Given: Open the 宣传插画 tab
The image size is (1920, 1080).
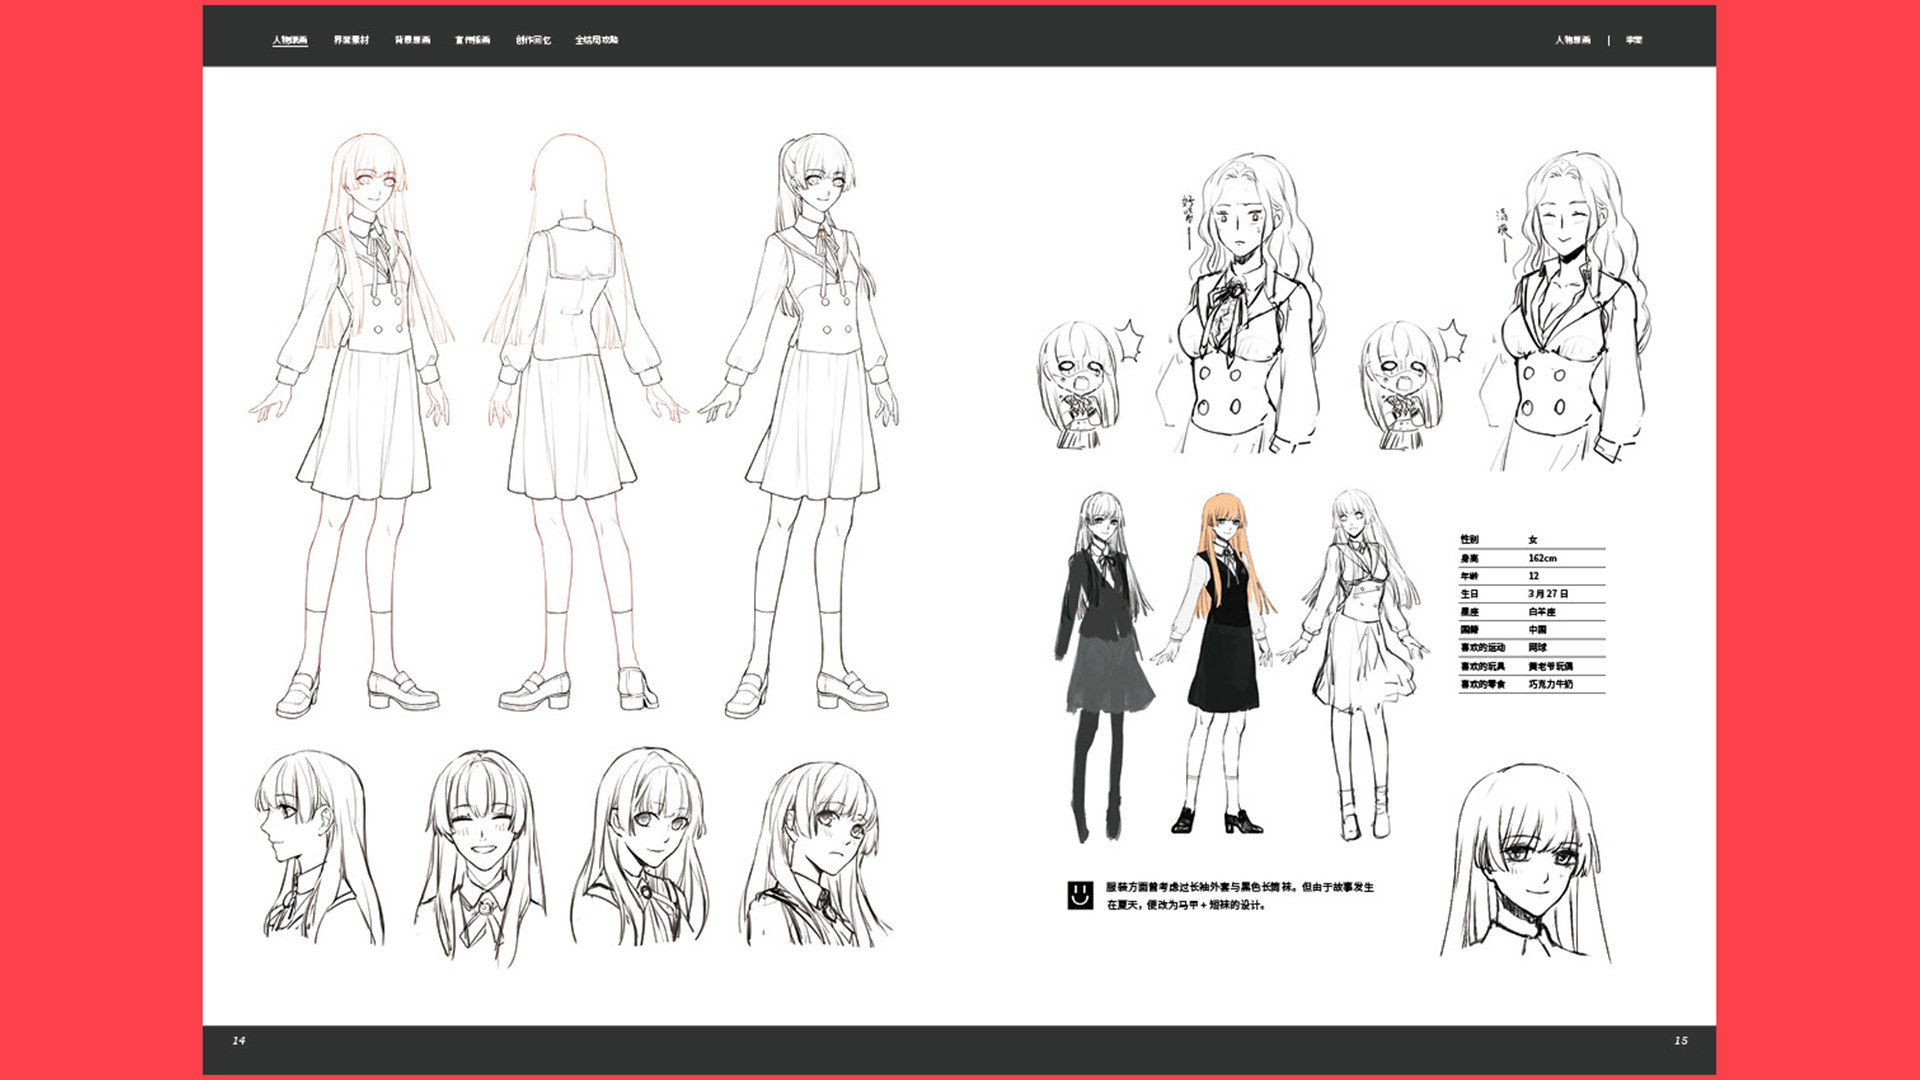Looking at the screenshot, I should pos(472,40).
